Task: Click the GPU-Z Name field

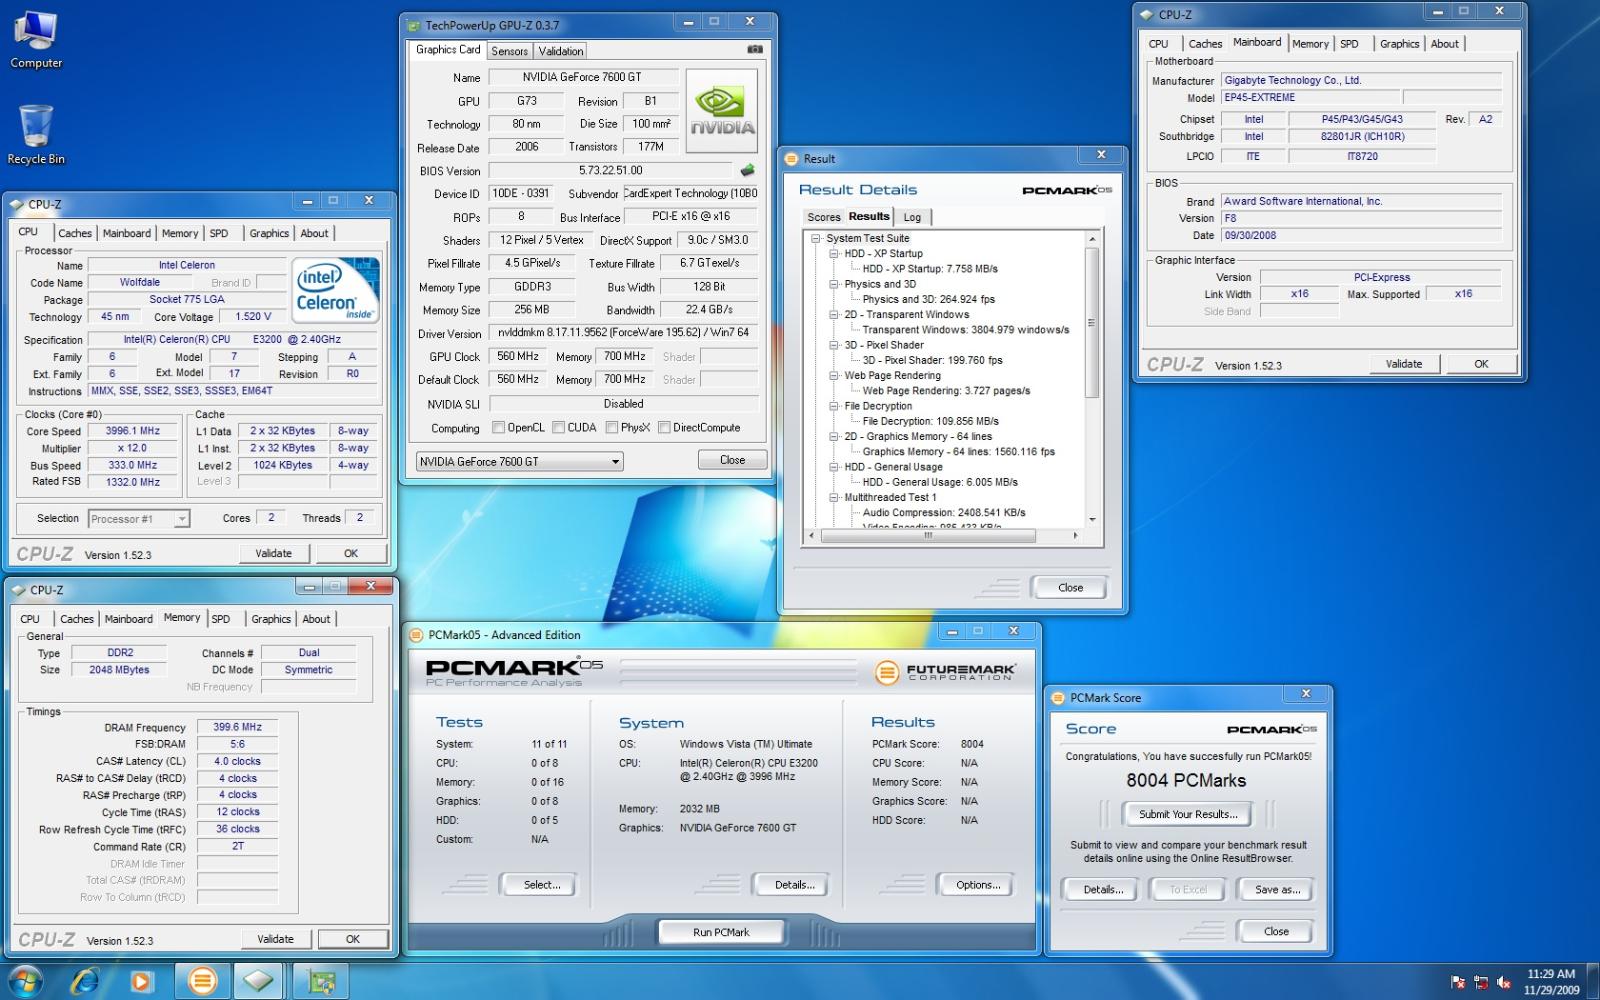Action: tap(583, 77)
